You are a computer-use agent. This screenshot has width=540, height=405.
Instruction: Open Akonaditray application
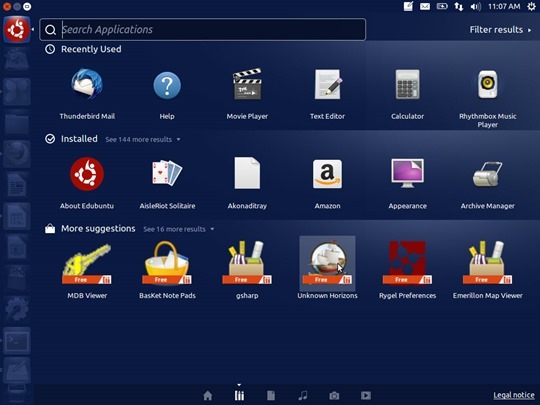[x=247, y=173]
